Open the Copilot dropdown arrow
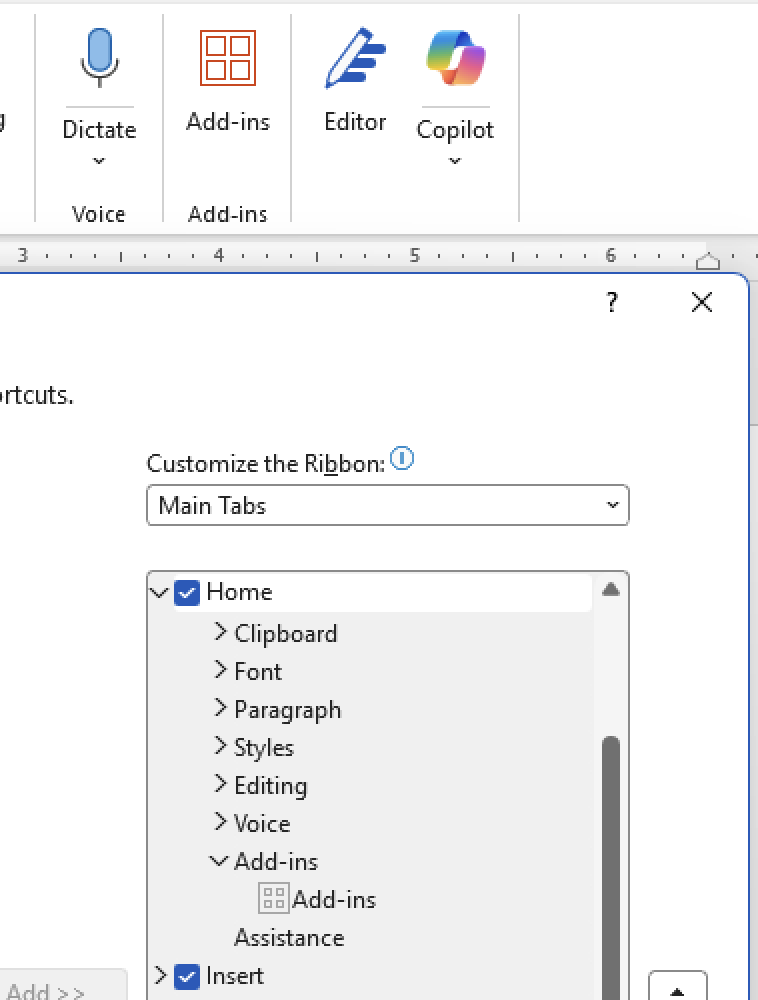This screenshot has width=758, height=1000. click(x=455, y=161)
